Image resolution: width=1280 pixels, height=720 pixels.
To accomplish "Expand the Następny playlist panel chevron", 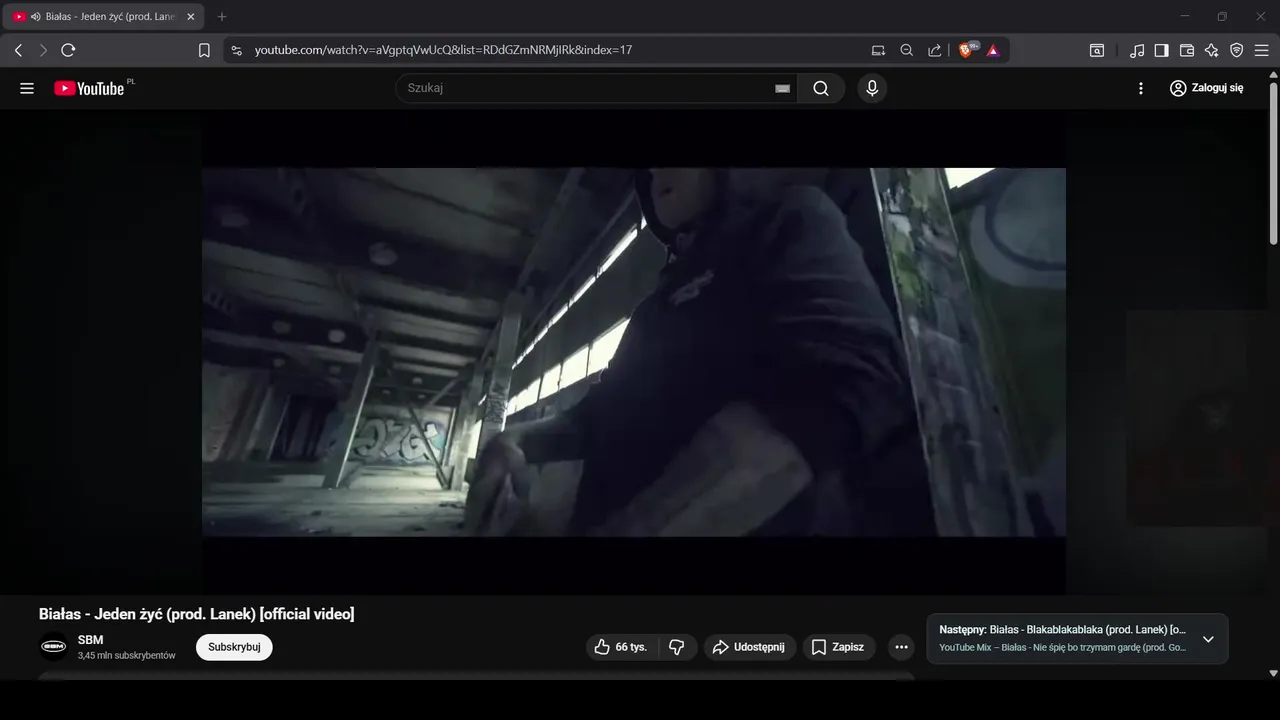I will (x=1208, y=639).
